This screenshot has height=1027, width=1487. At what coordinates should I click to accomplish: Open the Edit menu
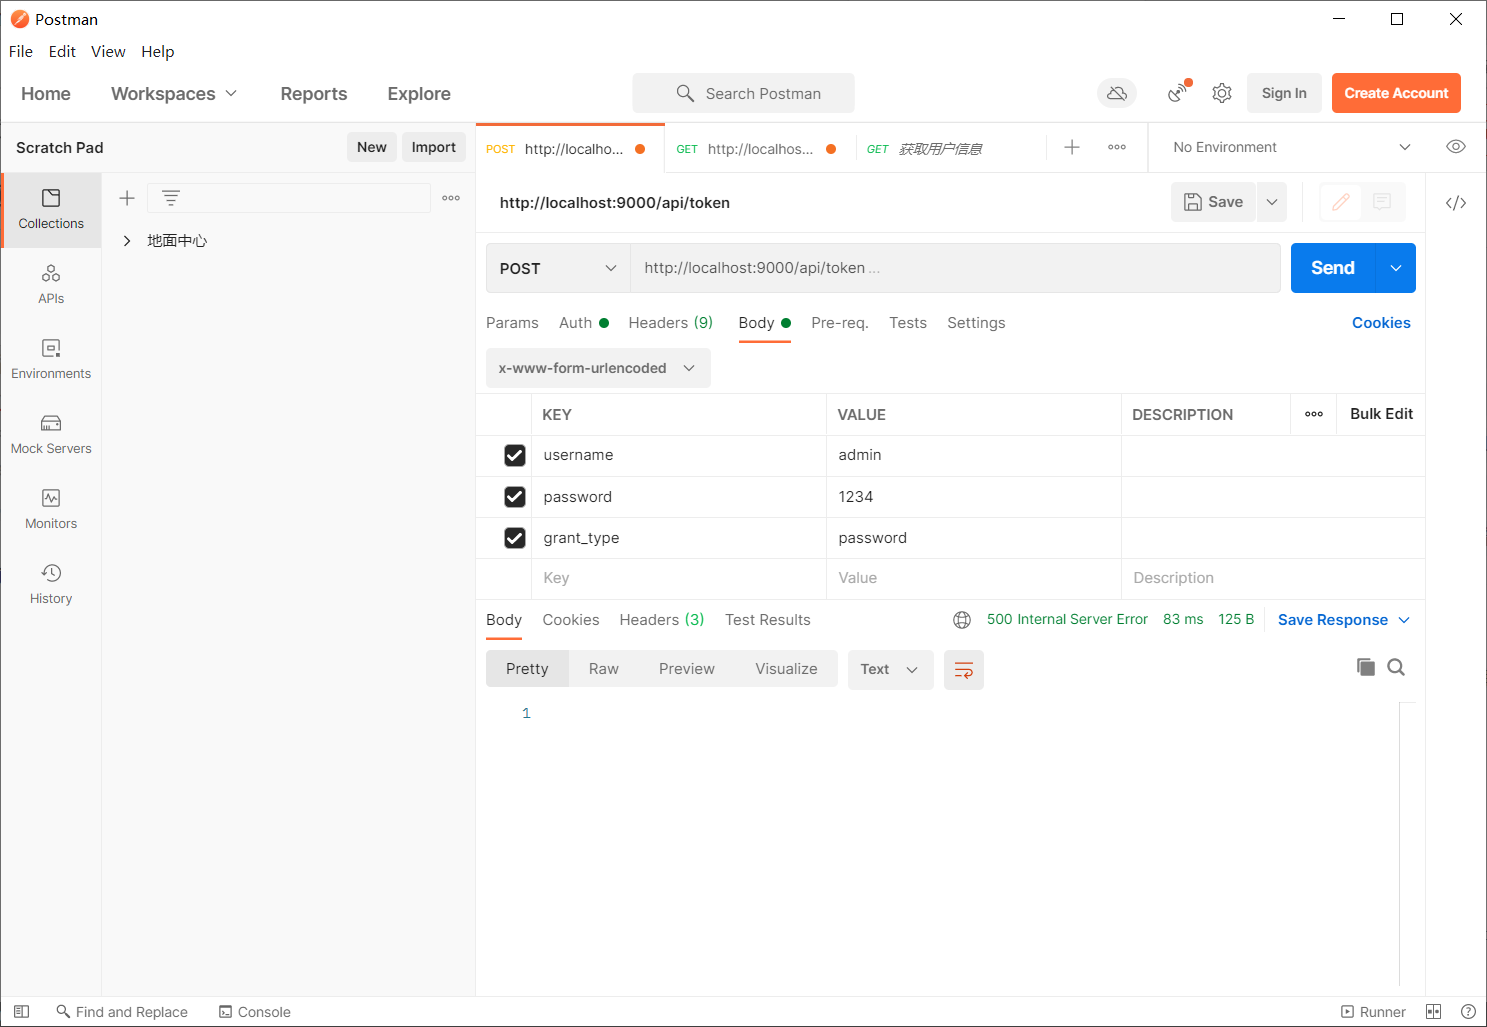(x=62, y=52)
